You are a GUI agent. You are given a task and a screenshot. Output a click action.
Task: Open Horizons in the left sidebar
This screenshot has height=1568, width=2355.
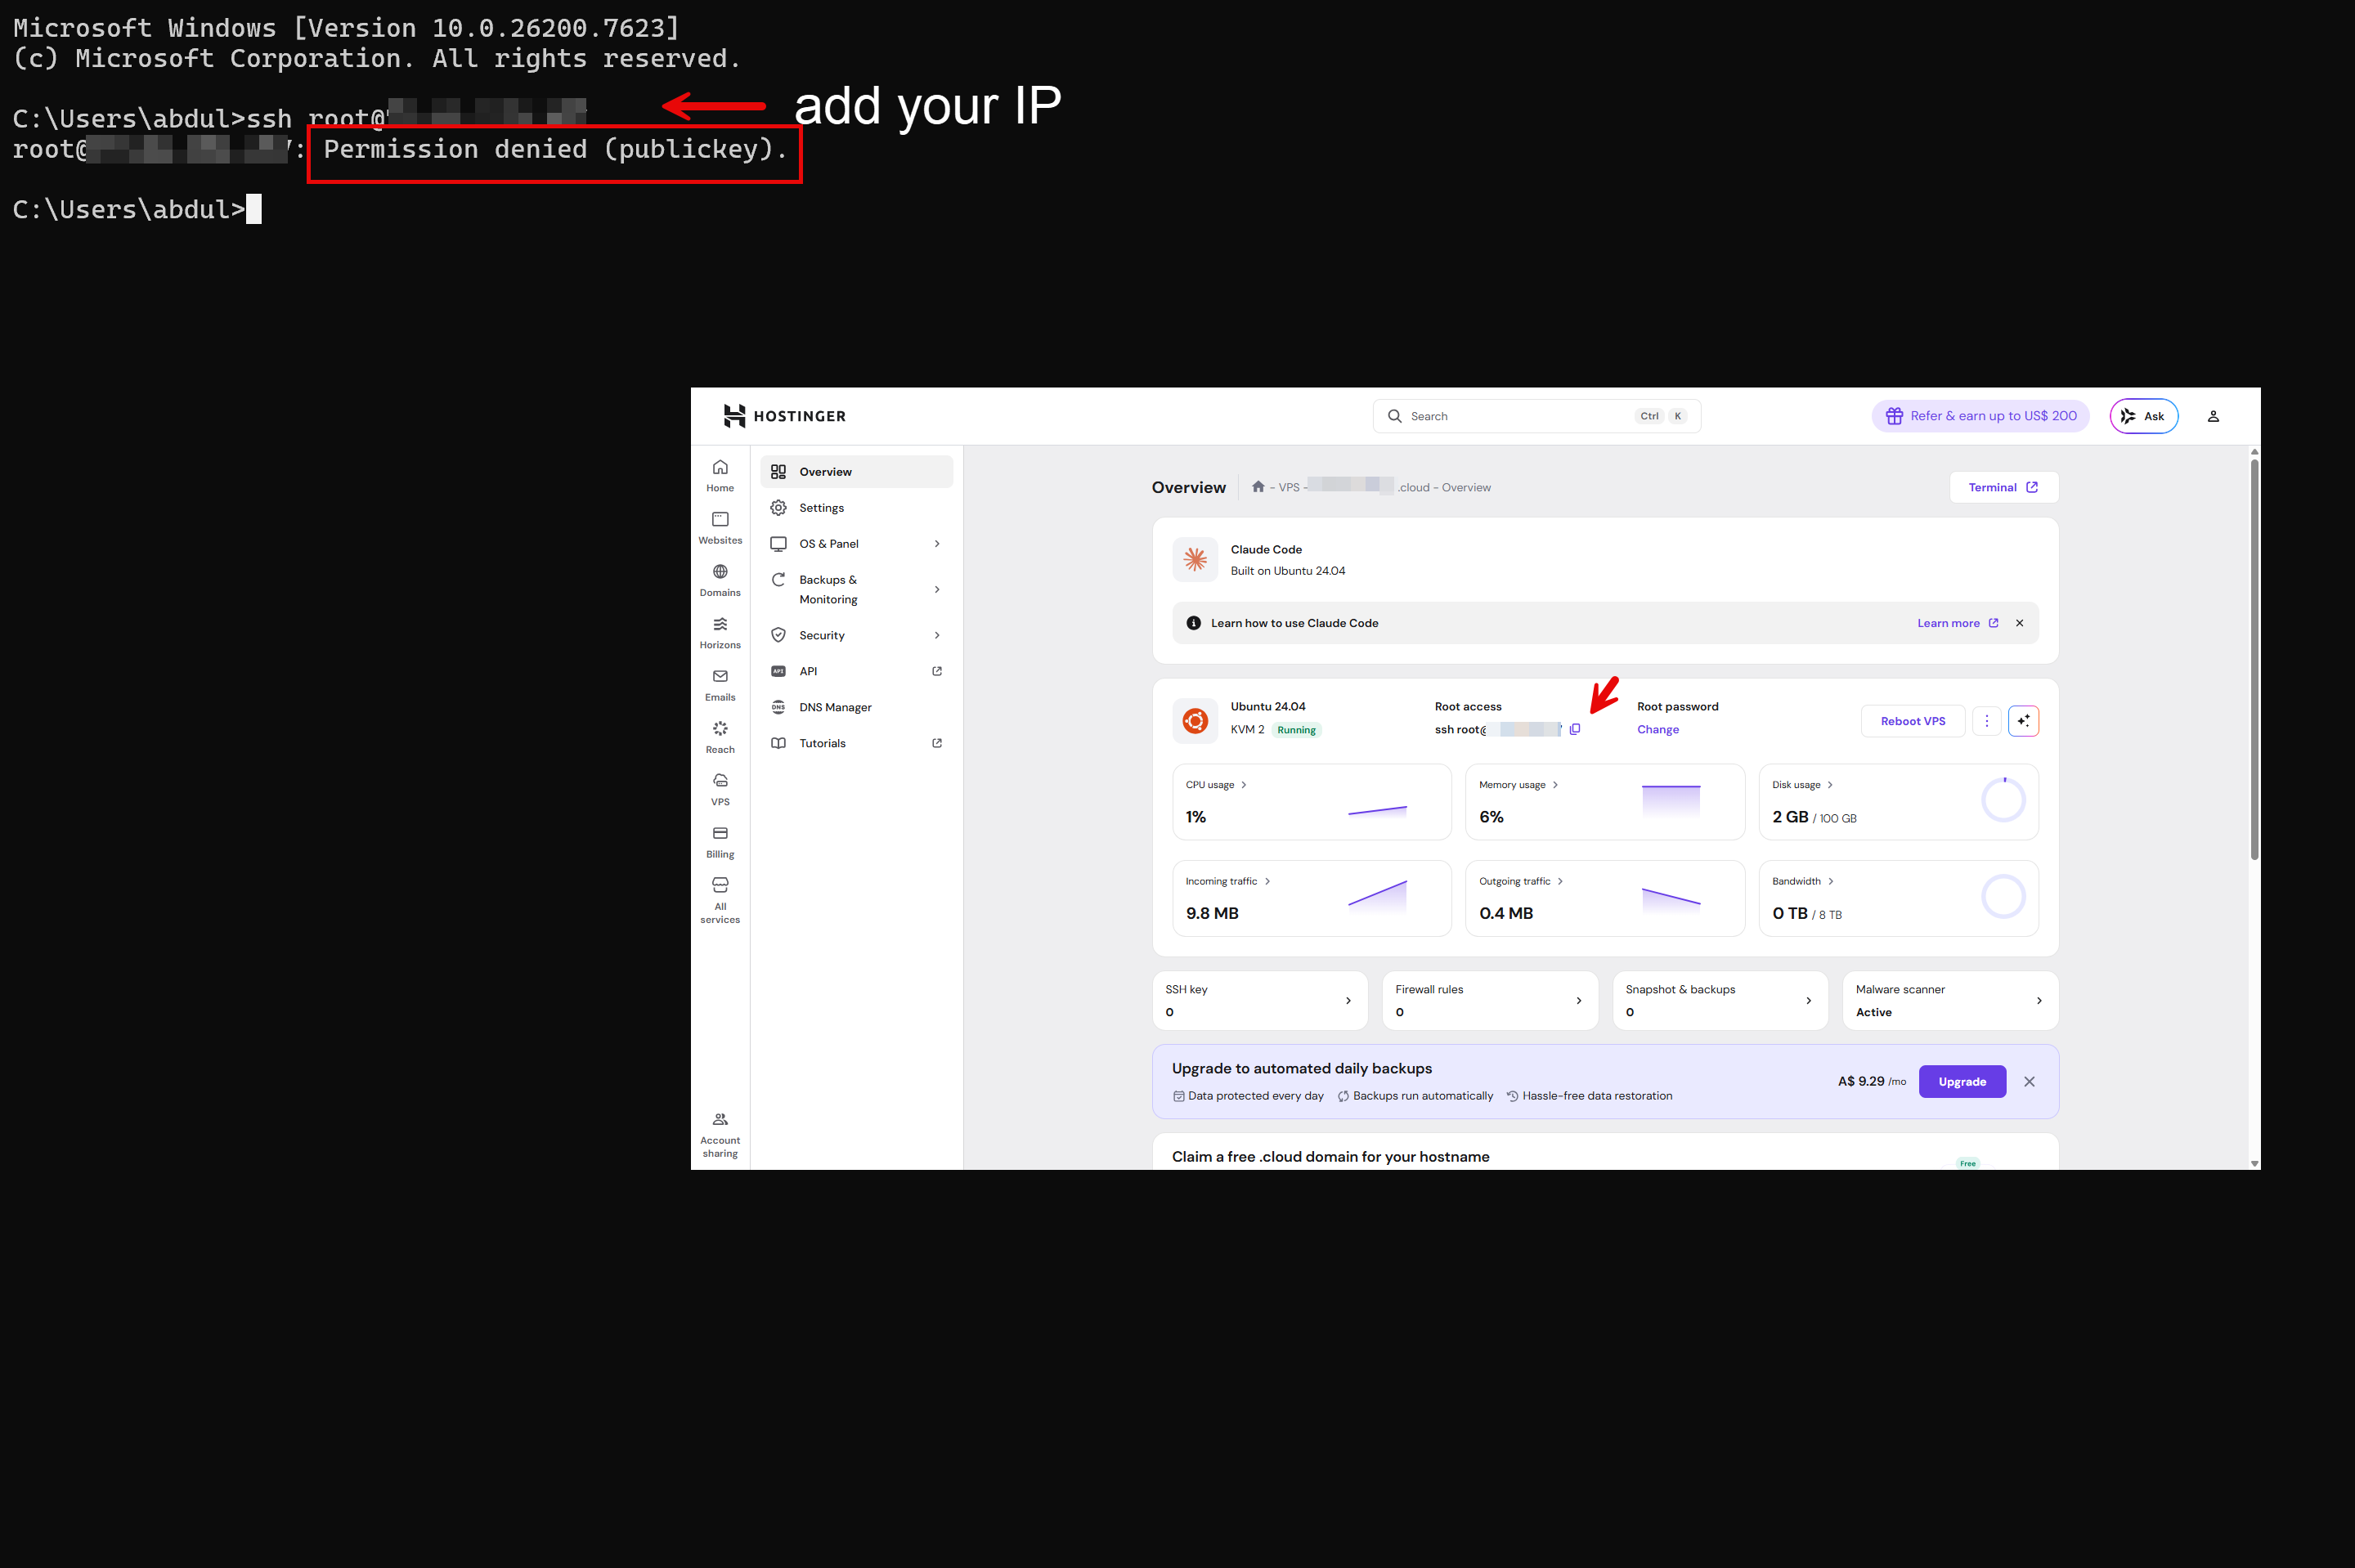(x=720, y=633)
